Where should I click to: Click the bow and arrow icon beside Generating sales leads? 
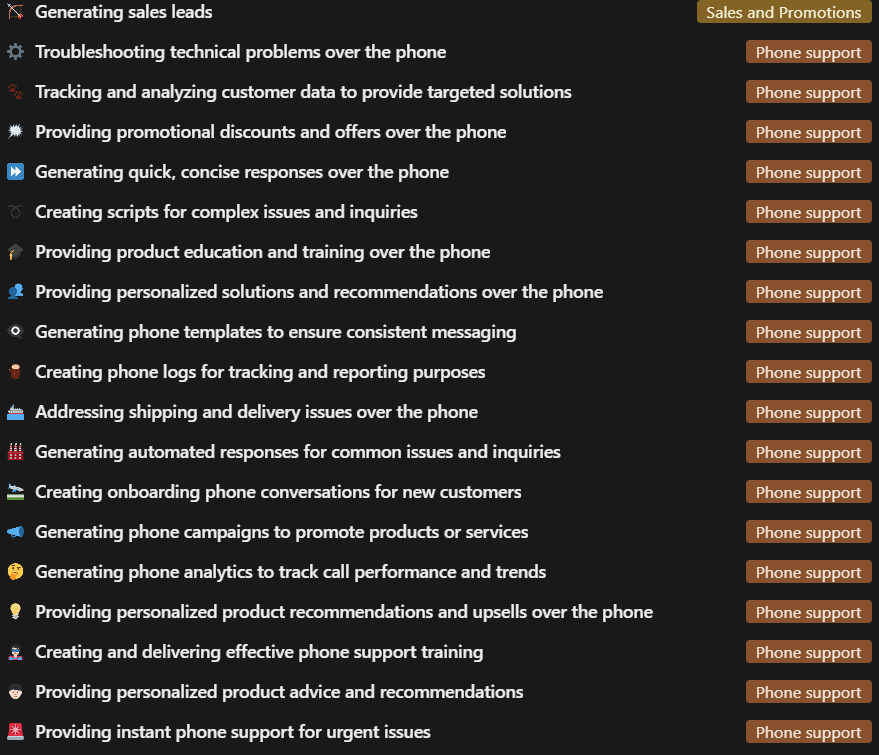coord(14,12)
